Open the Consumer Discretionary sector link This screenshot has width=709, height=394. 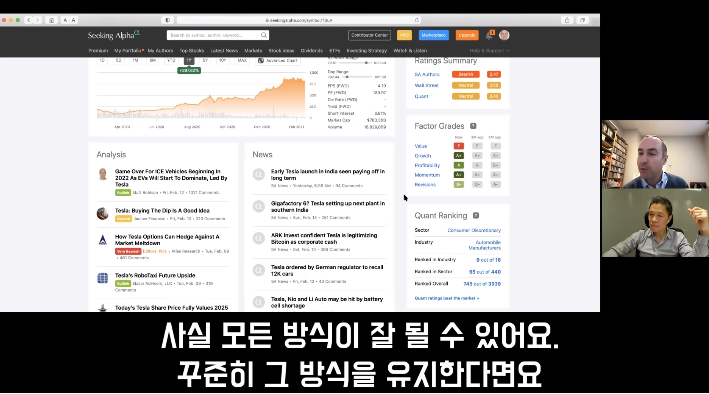click(474, 230)
